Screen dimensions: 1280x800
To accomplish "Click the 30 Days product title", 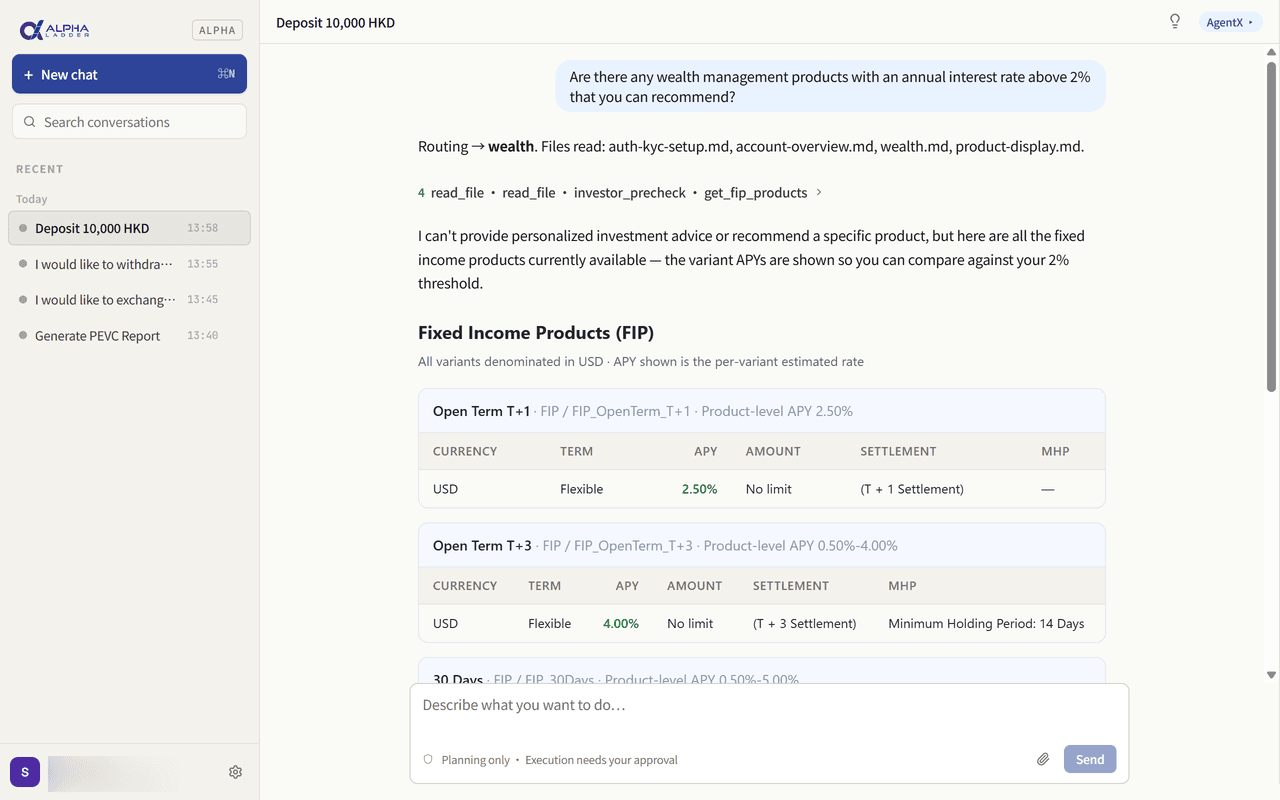I will 458,679.
